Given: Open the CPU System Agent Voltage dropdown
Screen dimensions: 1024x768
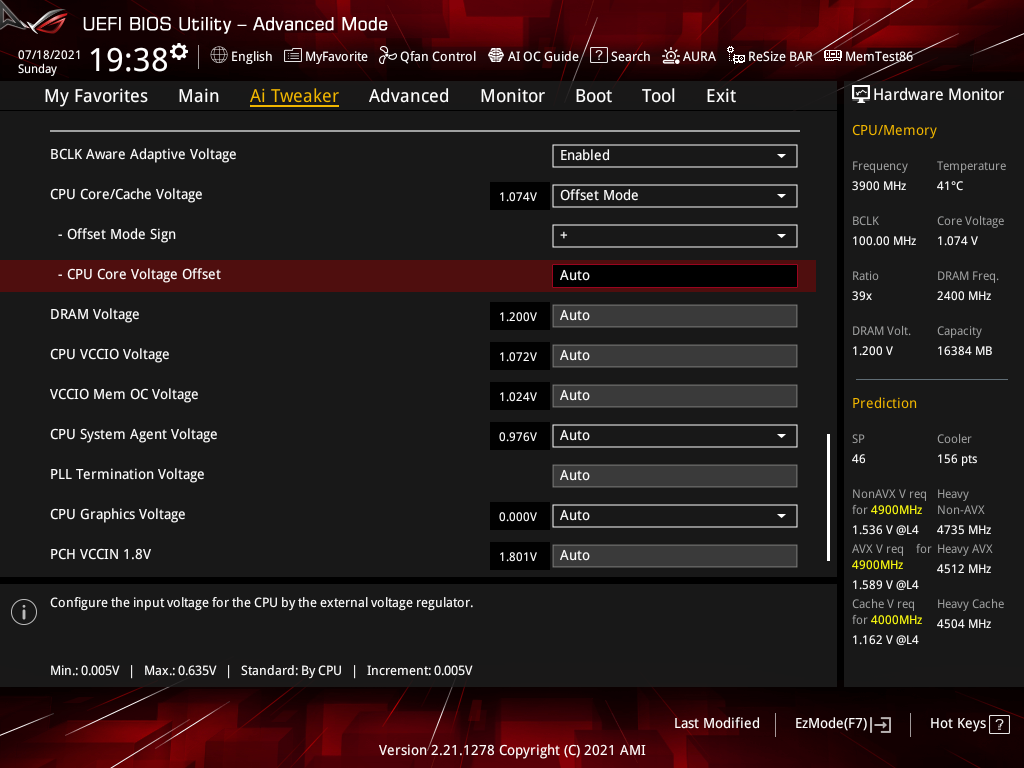Looking at the screenshot, I should pos(674,436).
